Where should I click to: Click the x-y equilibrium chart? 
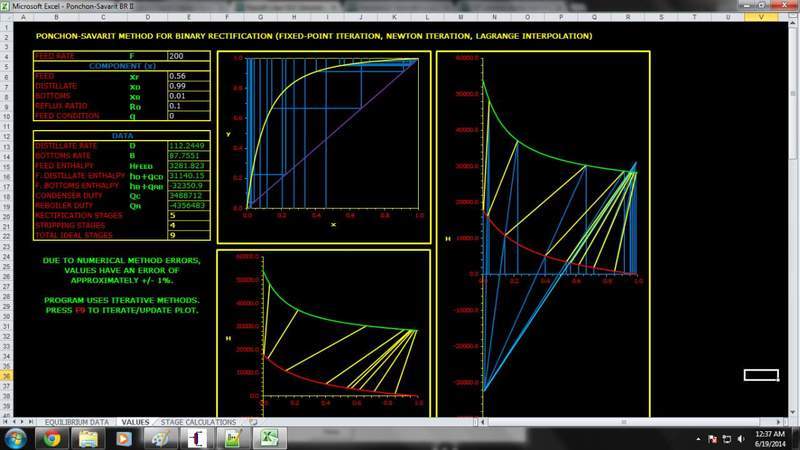[x=332, y=135]
